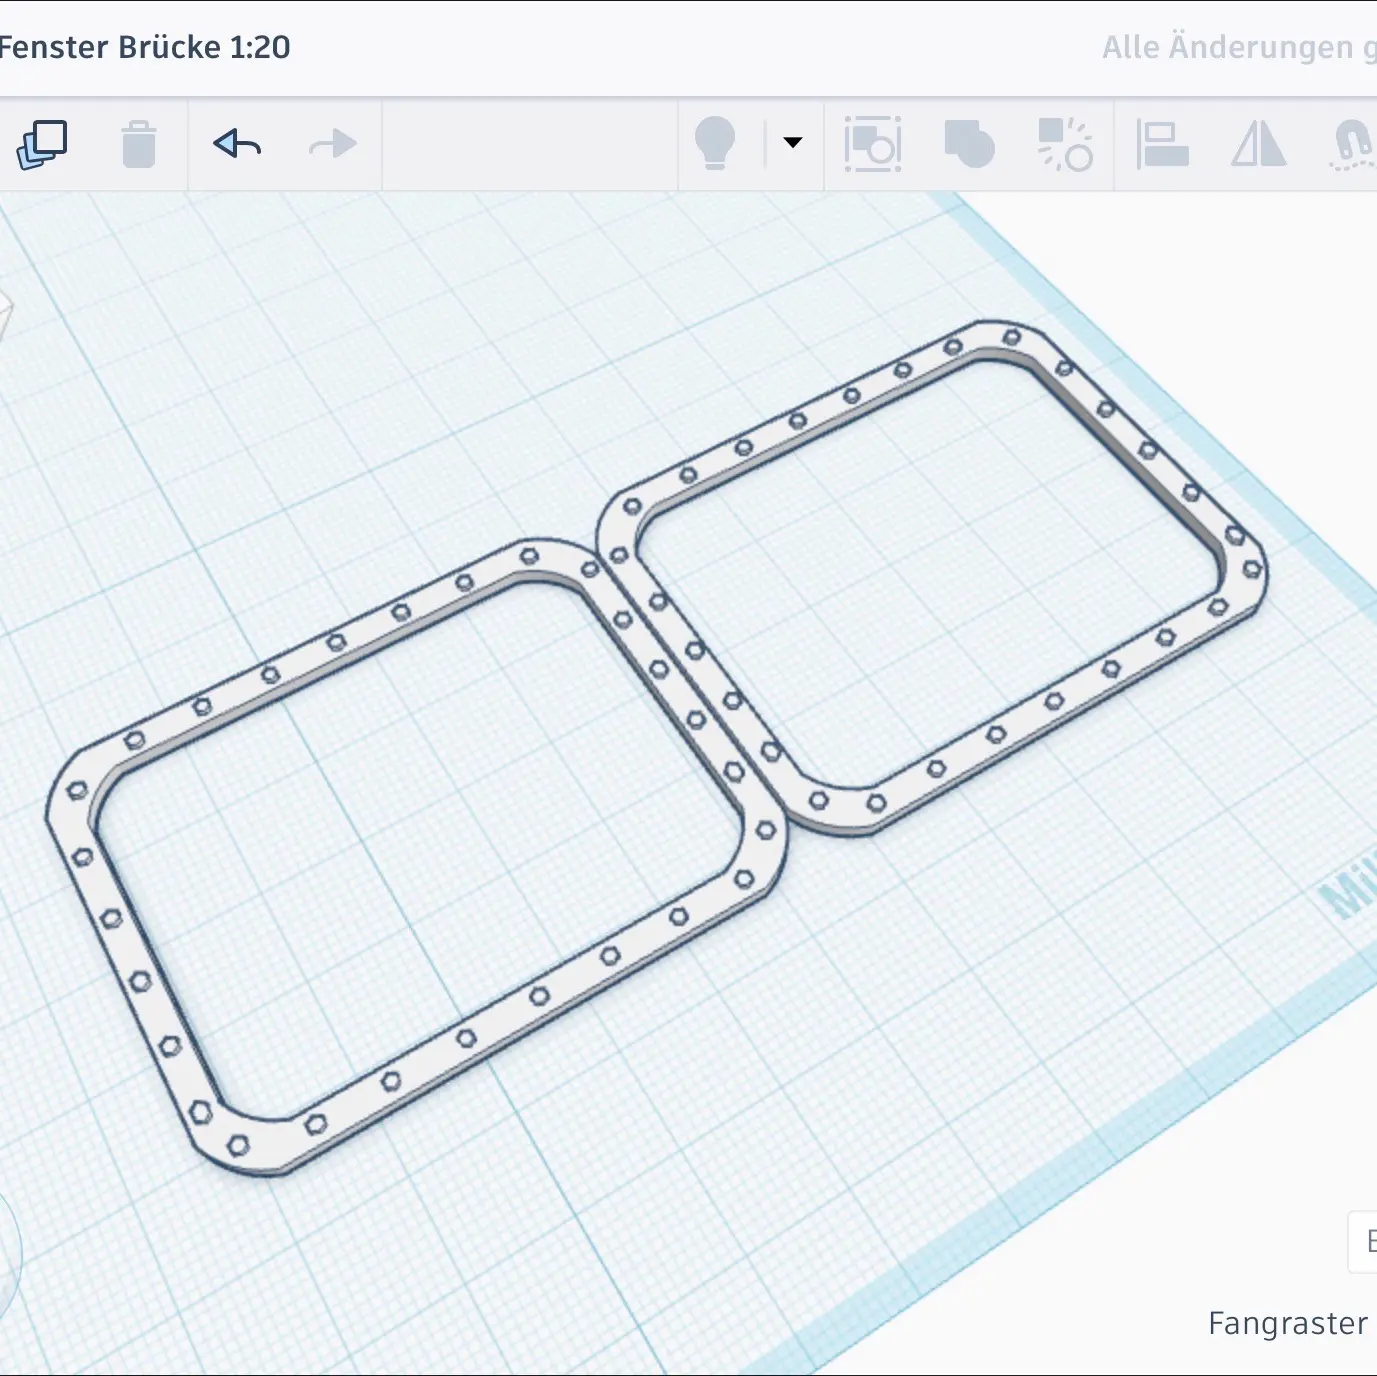The height and width of the screenshot is (1376, 1377).
Task: Click the merged square-and-circle Group icon
Action: [x=969, y=144]
